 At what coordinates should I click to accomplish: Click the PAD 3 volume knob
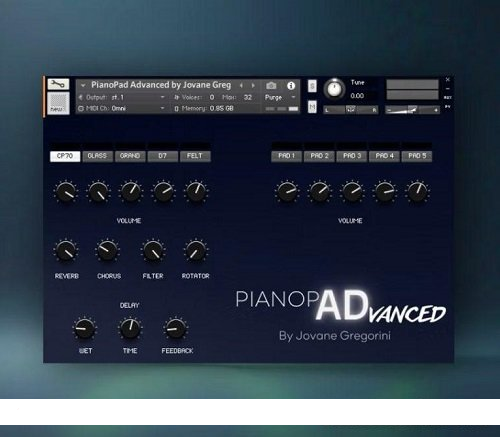tap(352, 192)
